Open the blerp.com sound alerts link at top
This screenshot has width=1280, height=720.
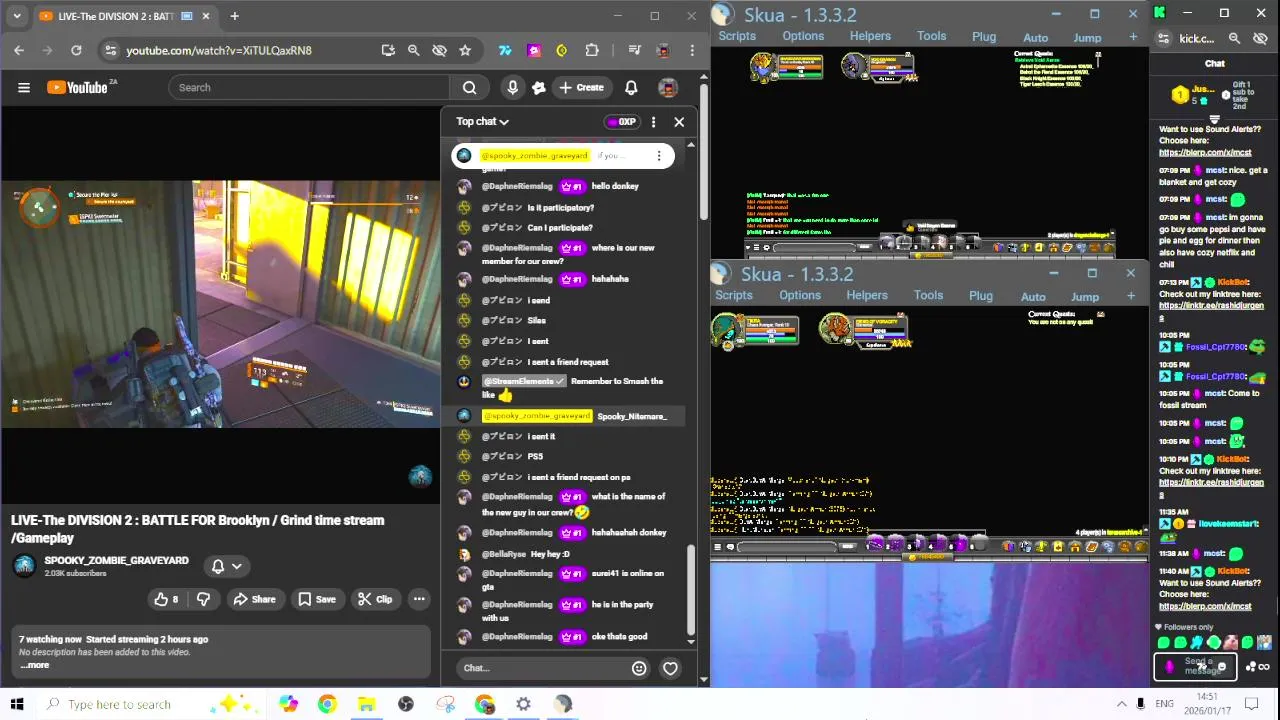coord(1205,152)
